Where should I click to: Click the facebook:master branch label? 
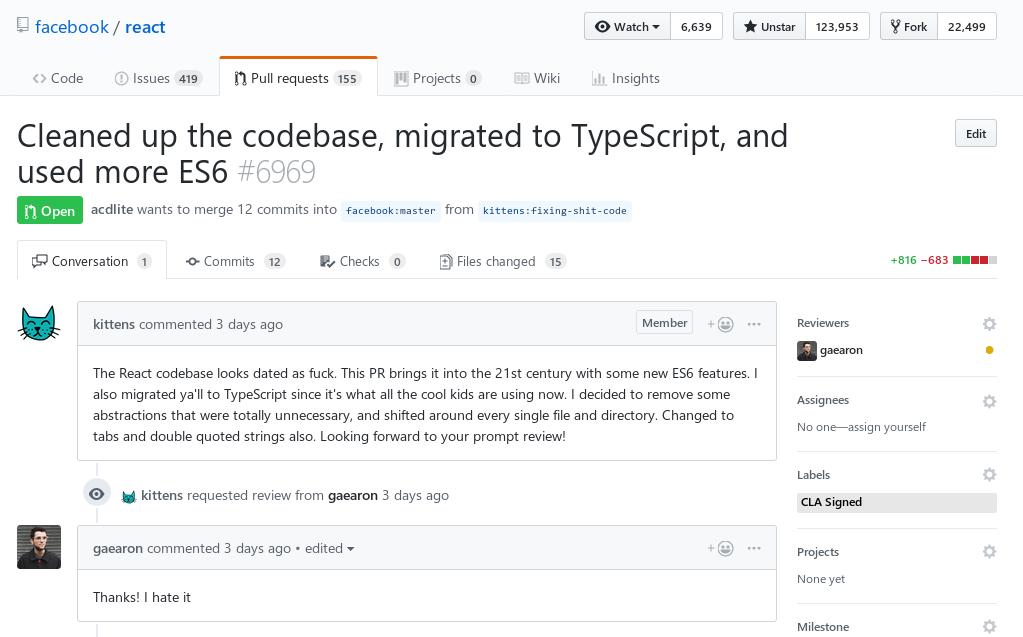pos(390,211)
